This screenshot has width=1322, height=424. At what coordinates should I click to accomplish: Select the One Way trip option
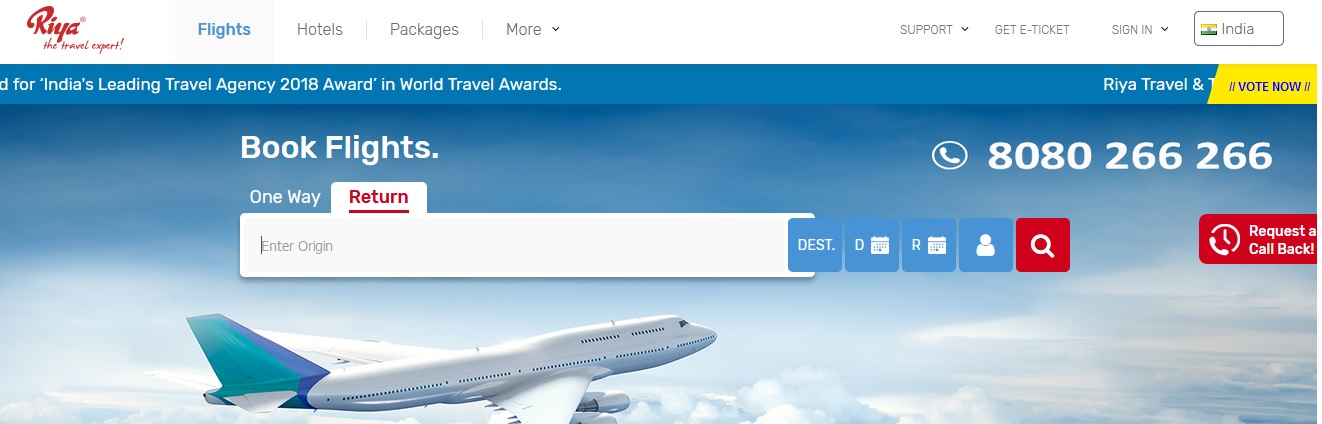(x=285, y=197)
